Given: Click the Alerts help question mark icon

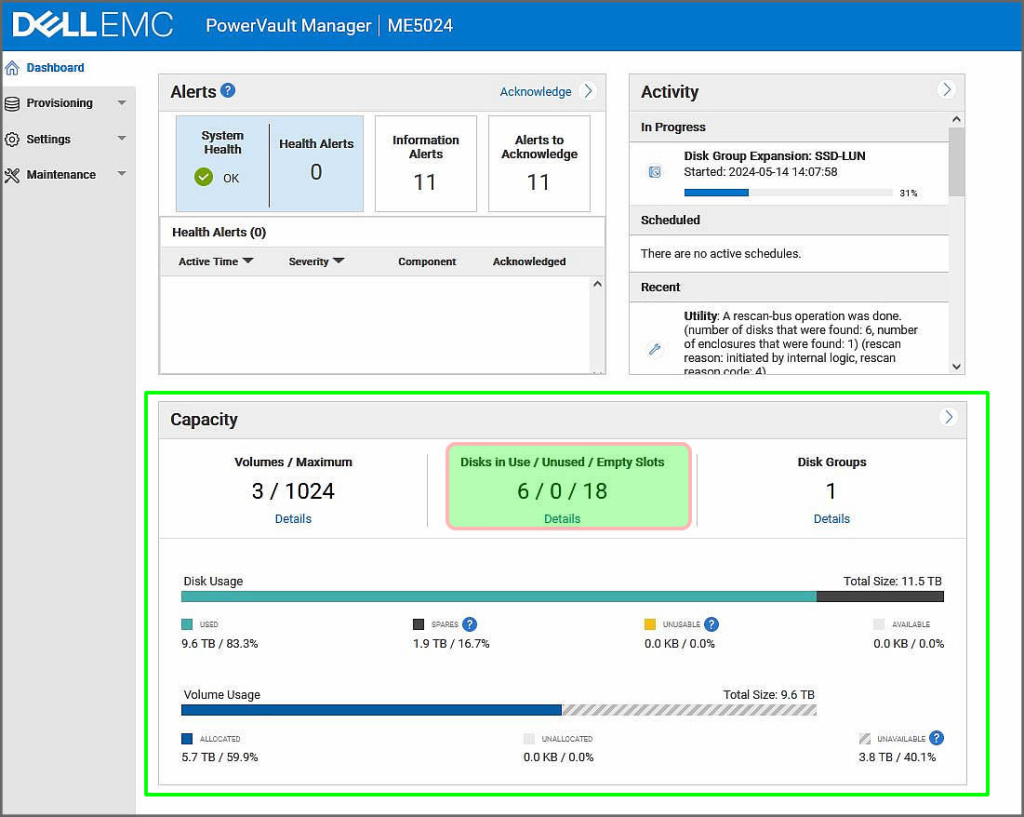Looking at the screenshot, I should [228, 91].
